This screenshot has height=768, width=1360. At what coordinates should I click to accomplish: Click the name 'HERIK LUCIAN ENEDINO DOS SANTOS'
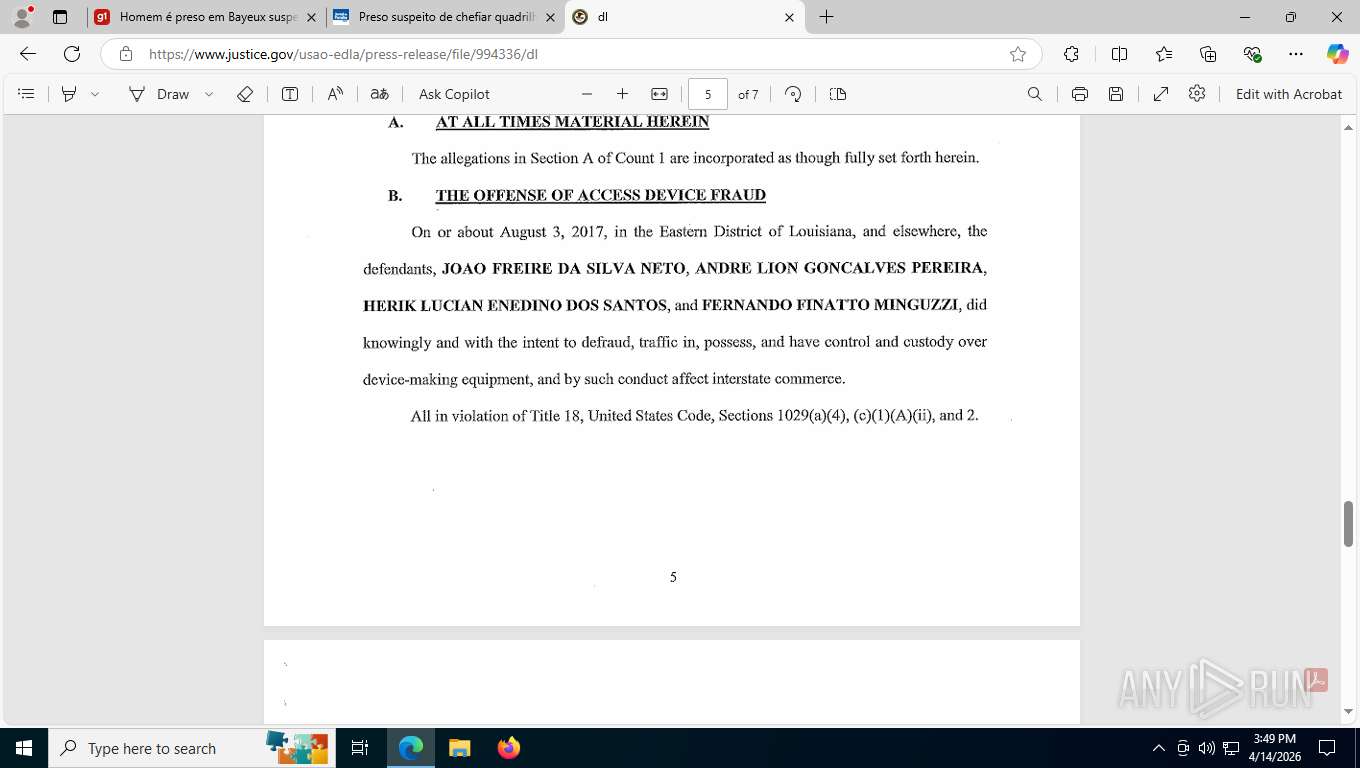click(x=515, y=305)
